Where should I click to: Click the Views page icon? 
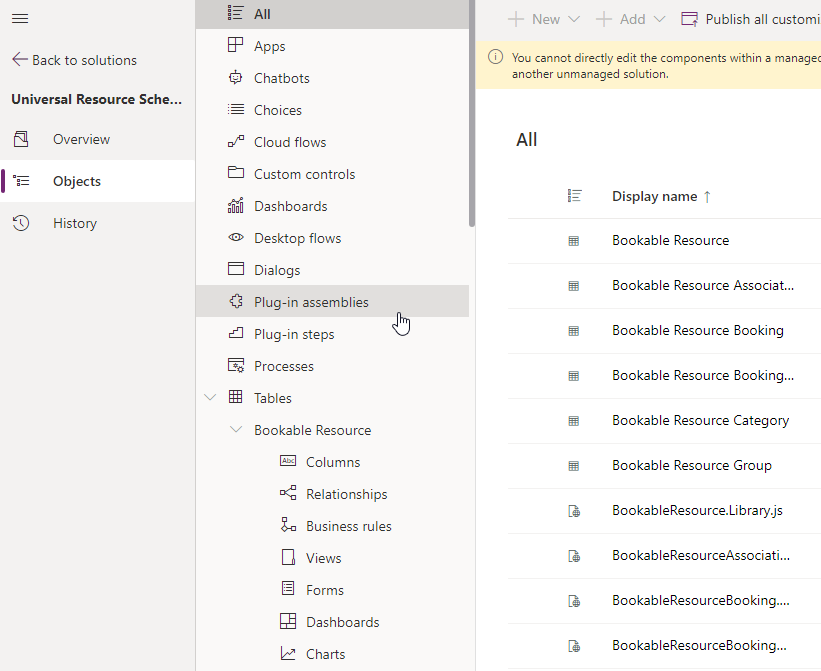287,557
